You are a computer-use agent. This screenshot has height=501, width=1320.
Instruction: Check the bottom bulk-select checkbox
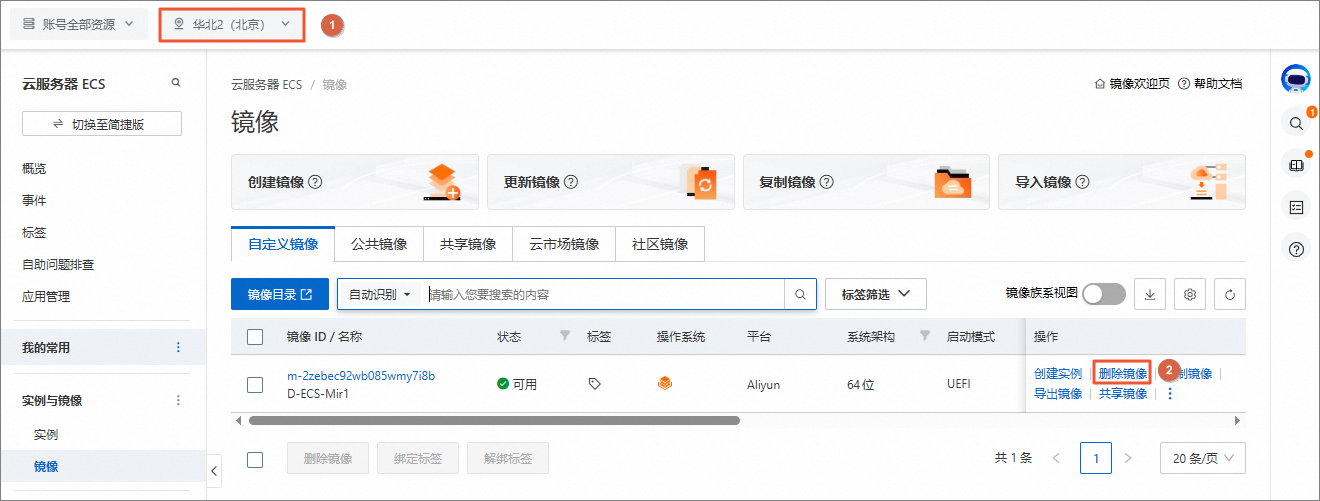pyautogui.click(x=255, y=459)
